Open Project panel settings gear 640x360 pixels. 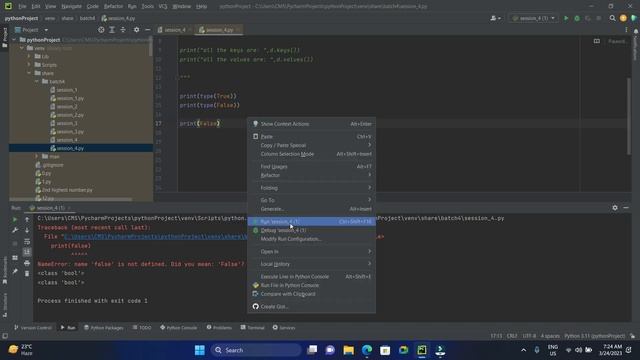tap(136, 30)
